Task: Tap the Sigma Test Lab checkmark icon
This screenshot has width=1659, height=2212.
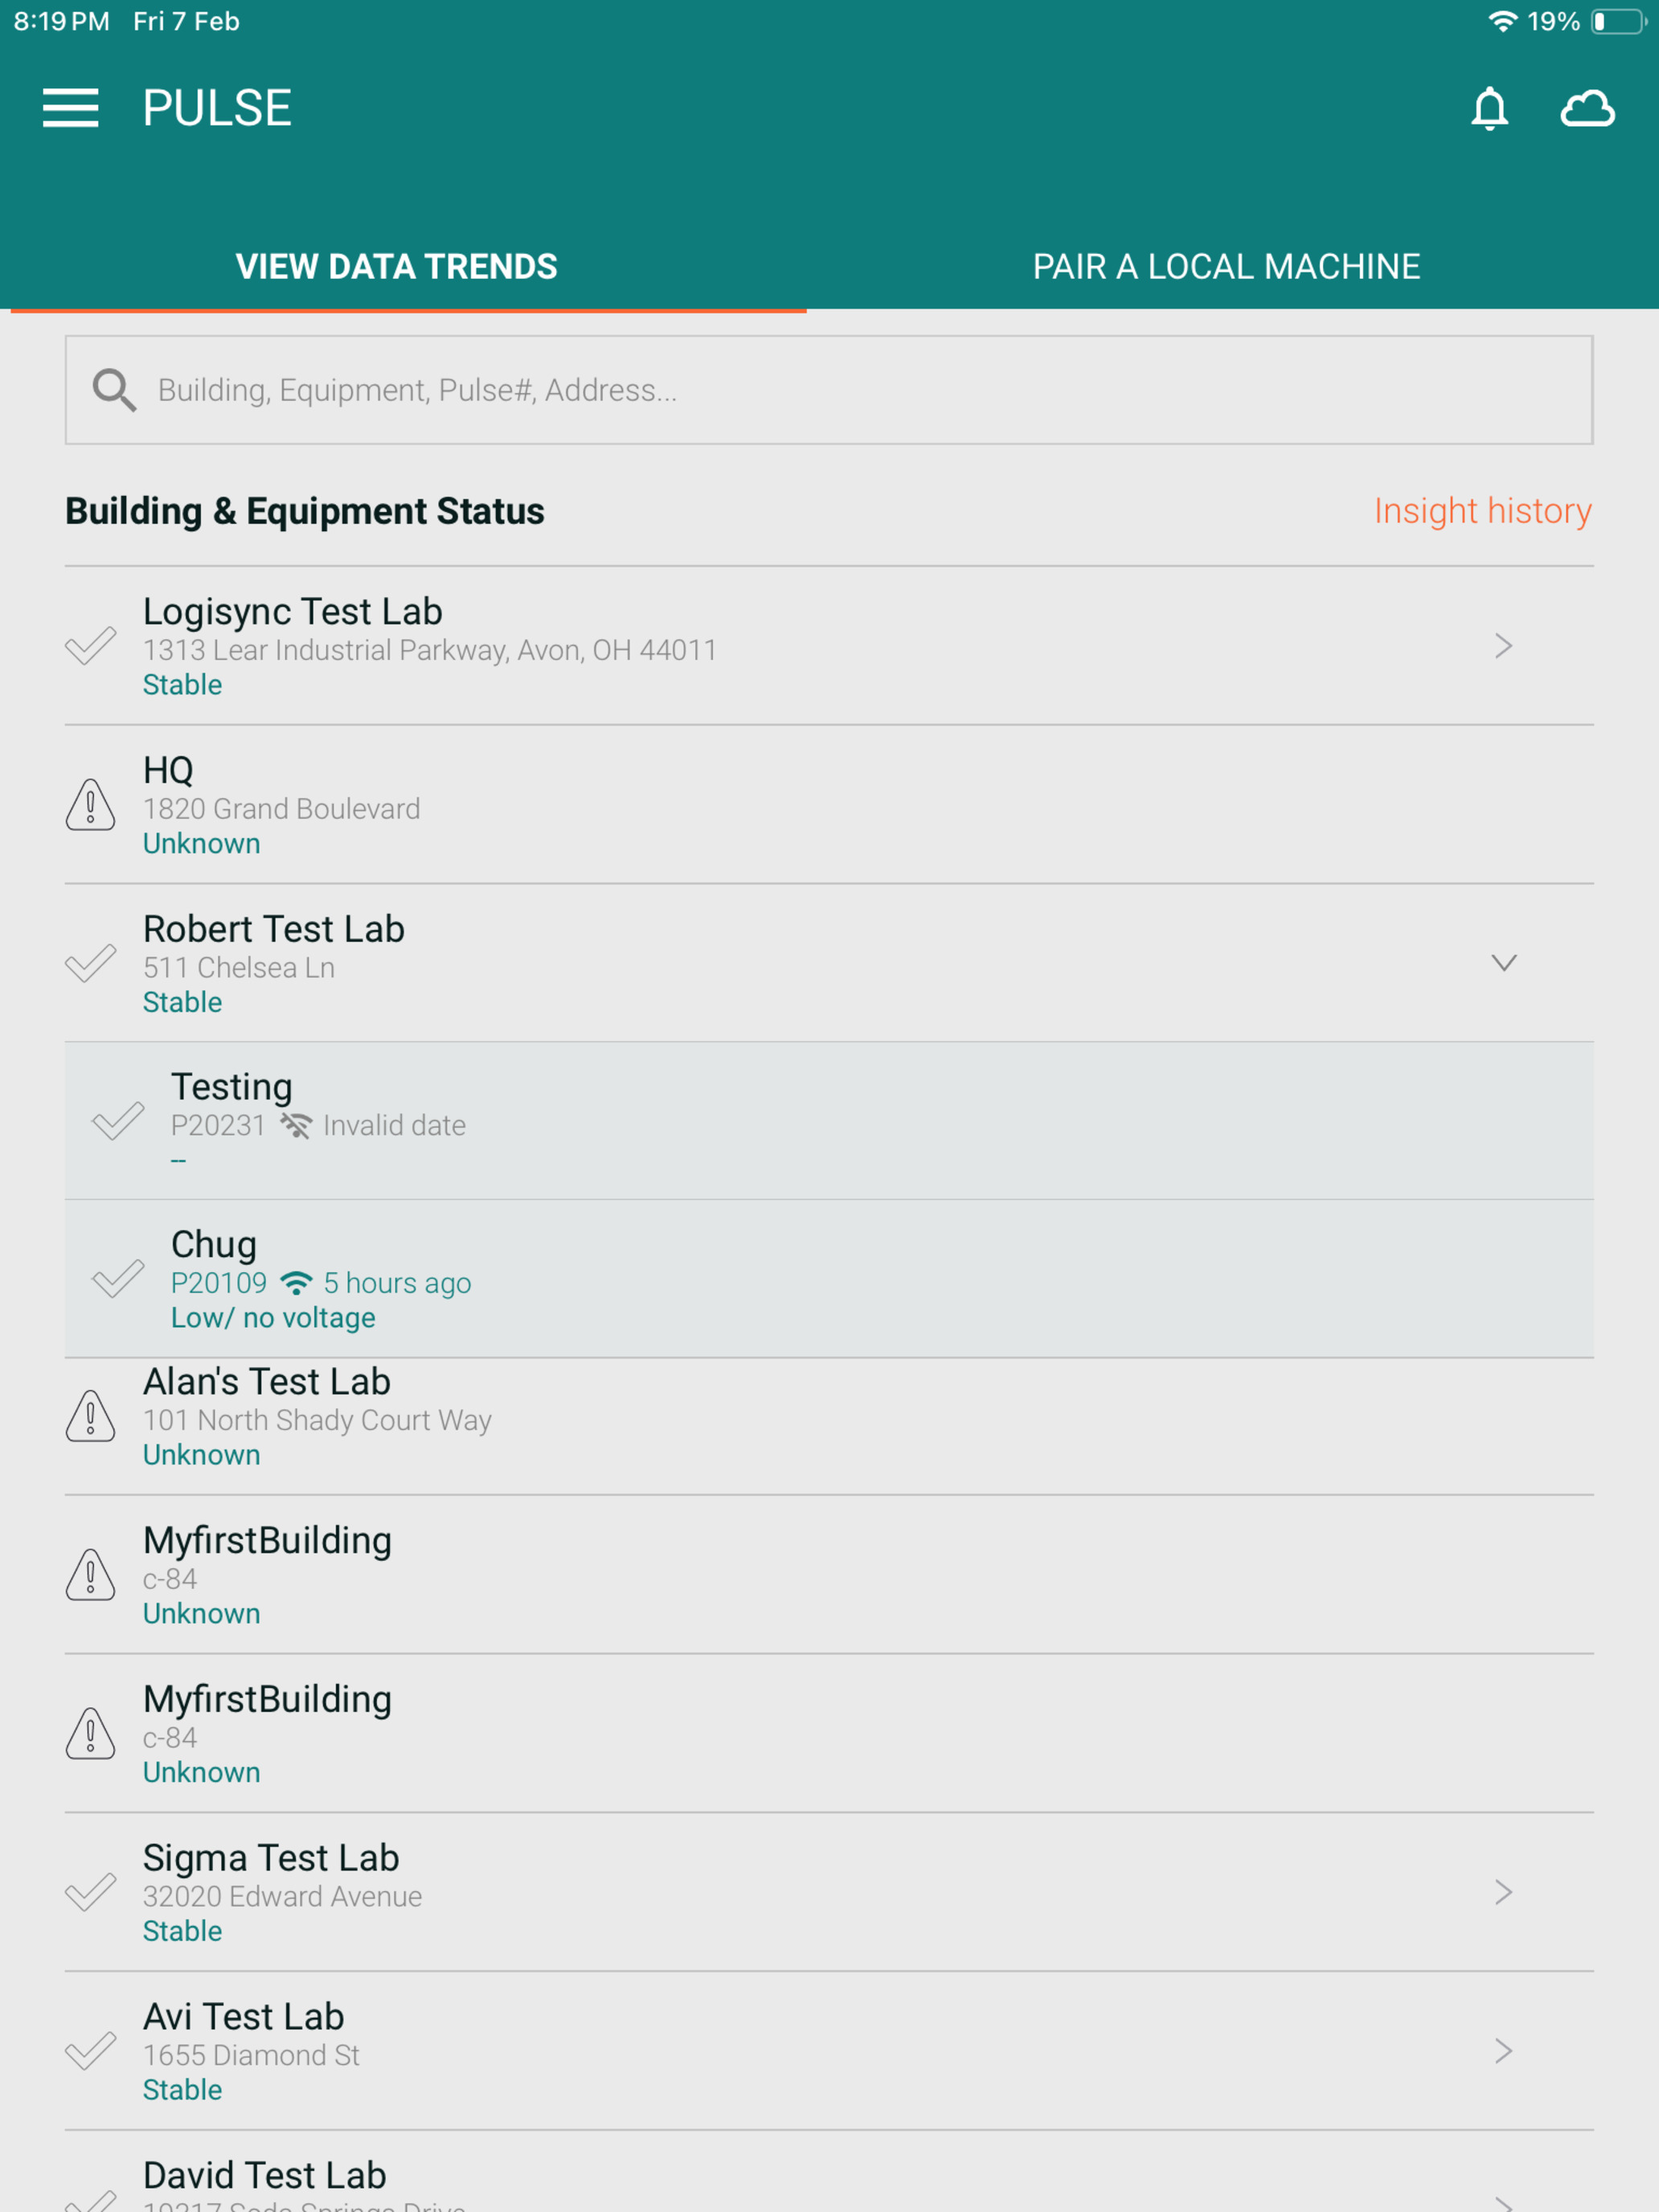Action: pyautogui.click(x=90, y=1892)
